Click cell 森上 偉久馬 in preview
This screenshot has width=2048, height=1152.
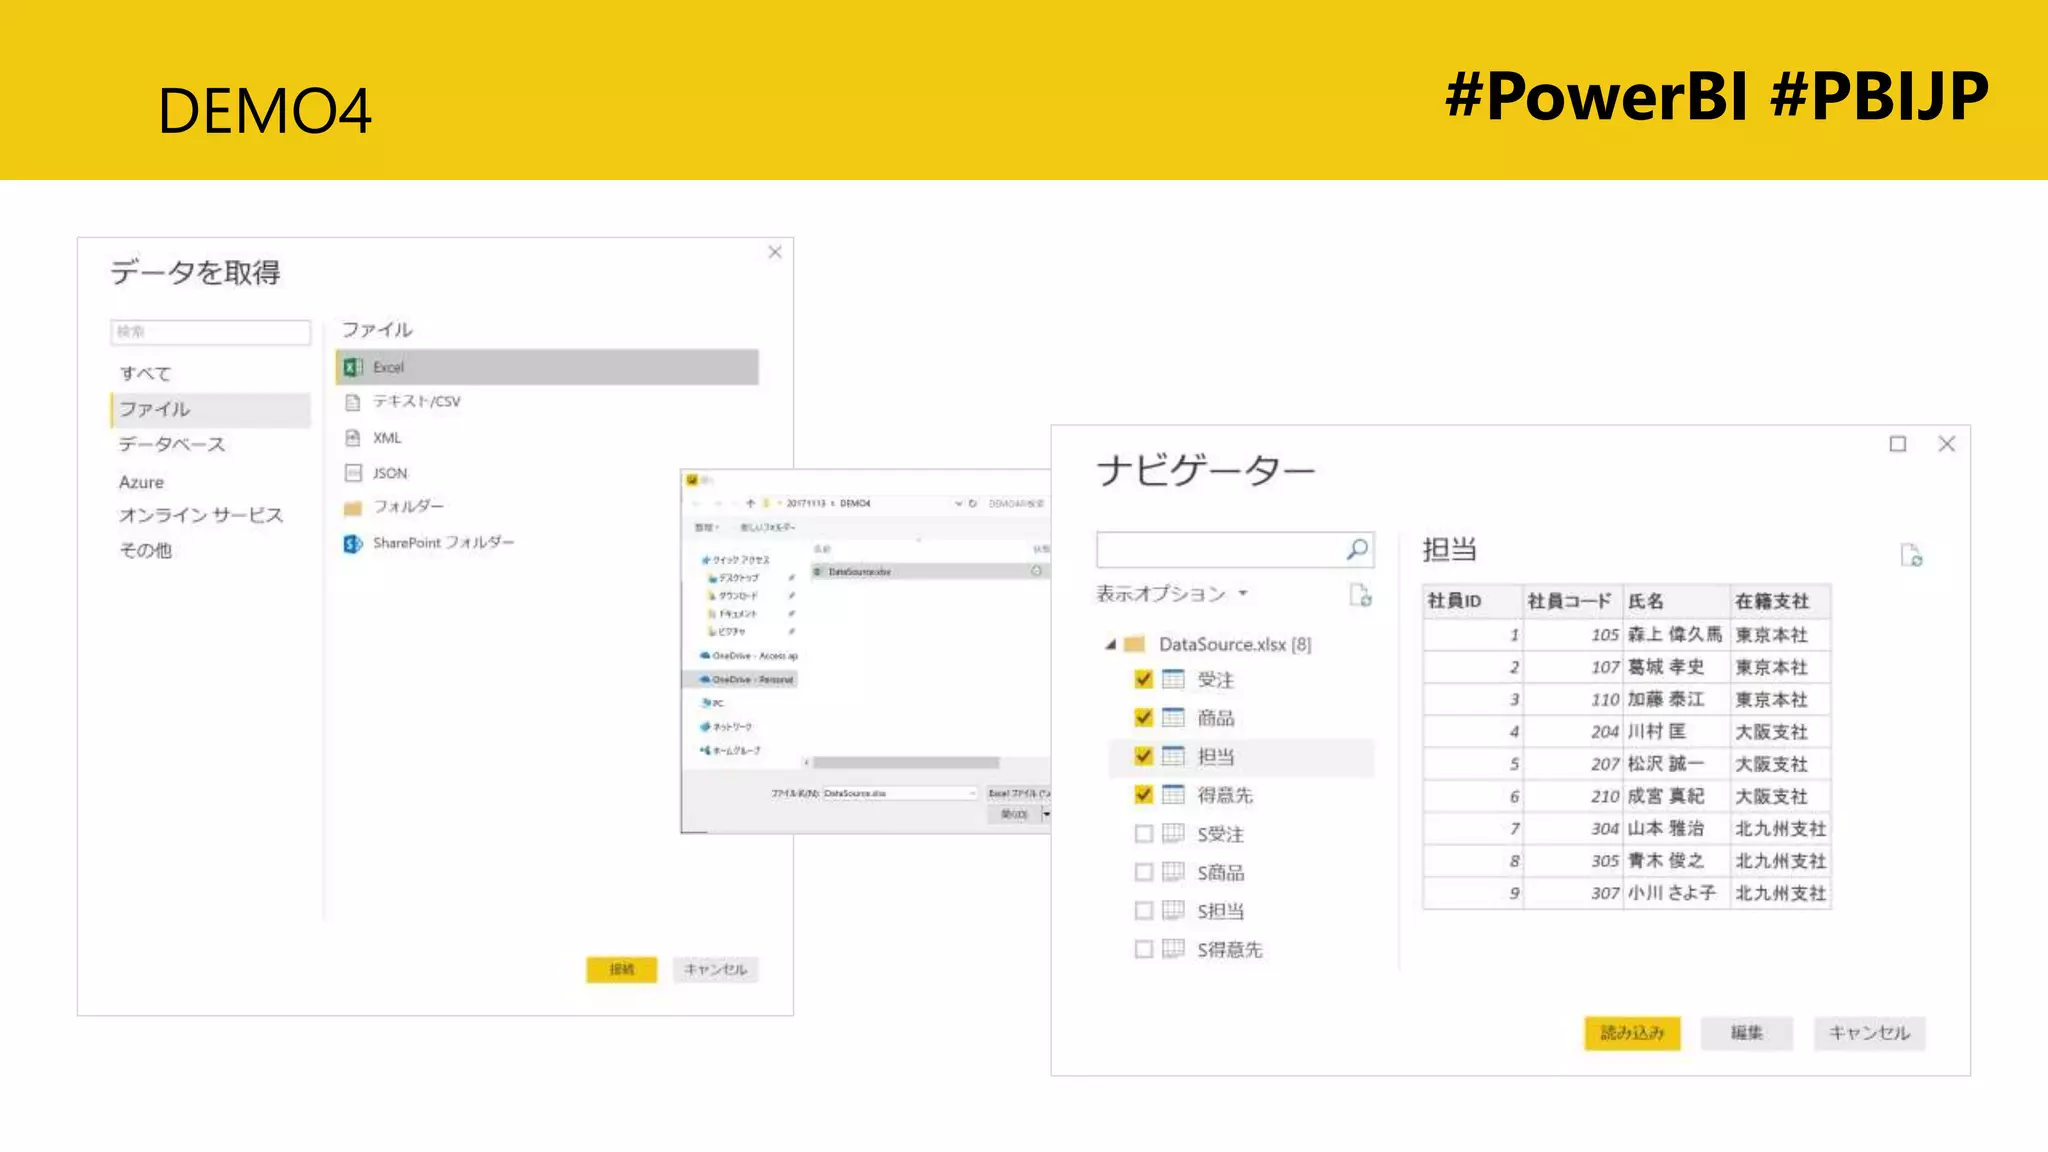tap(1675, 634)
